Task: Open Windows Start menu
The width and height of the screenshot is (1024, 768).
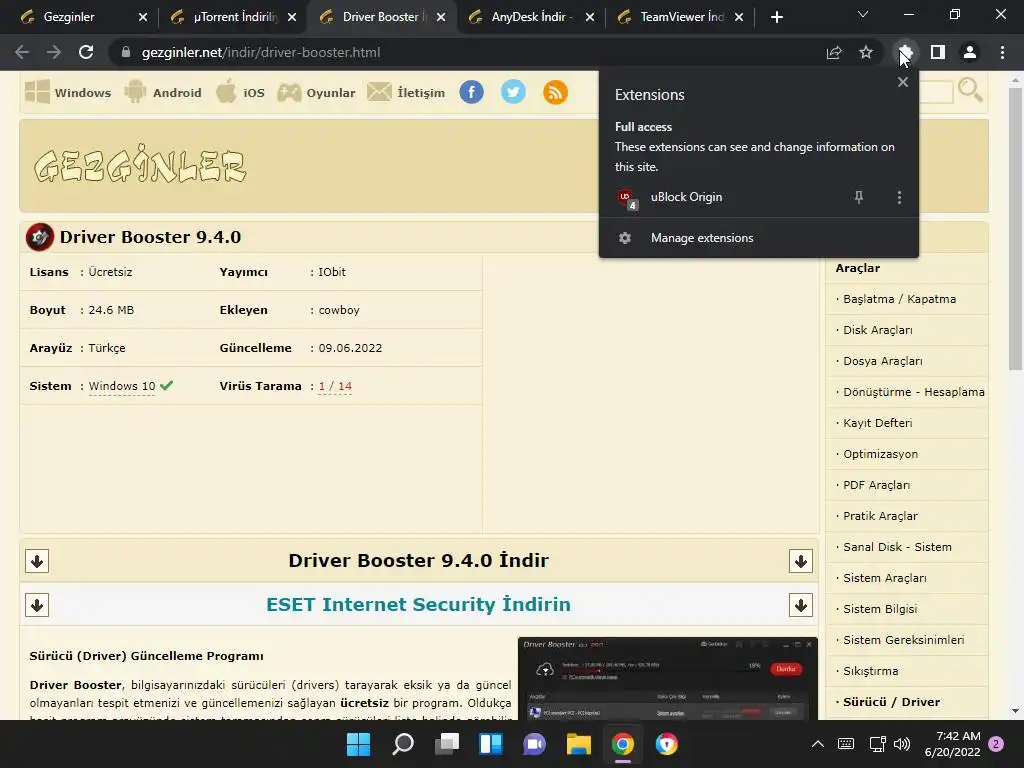Action: point(358,744)
